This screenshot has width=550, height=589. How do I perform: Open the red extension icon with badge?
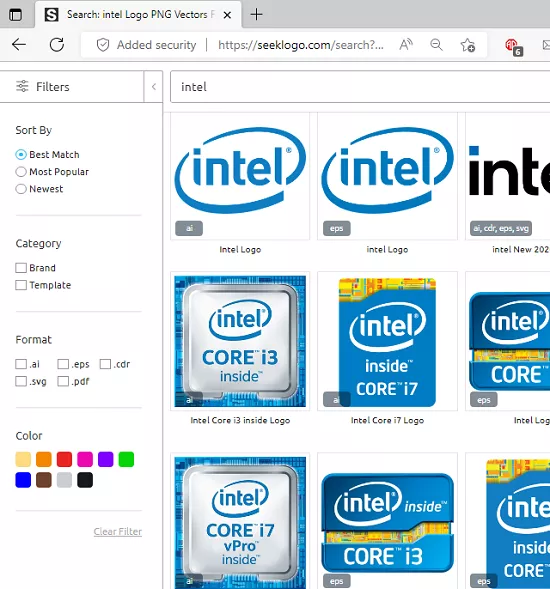coord(514,47)
